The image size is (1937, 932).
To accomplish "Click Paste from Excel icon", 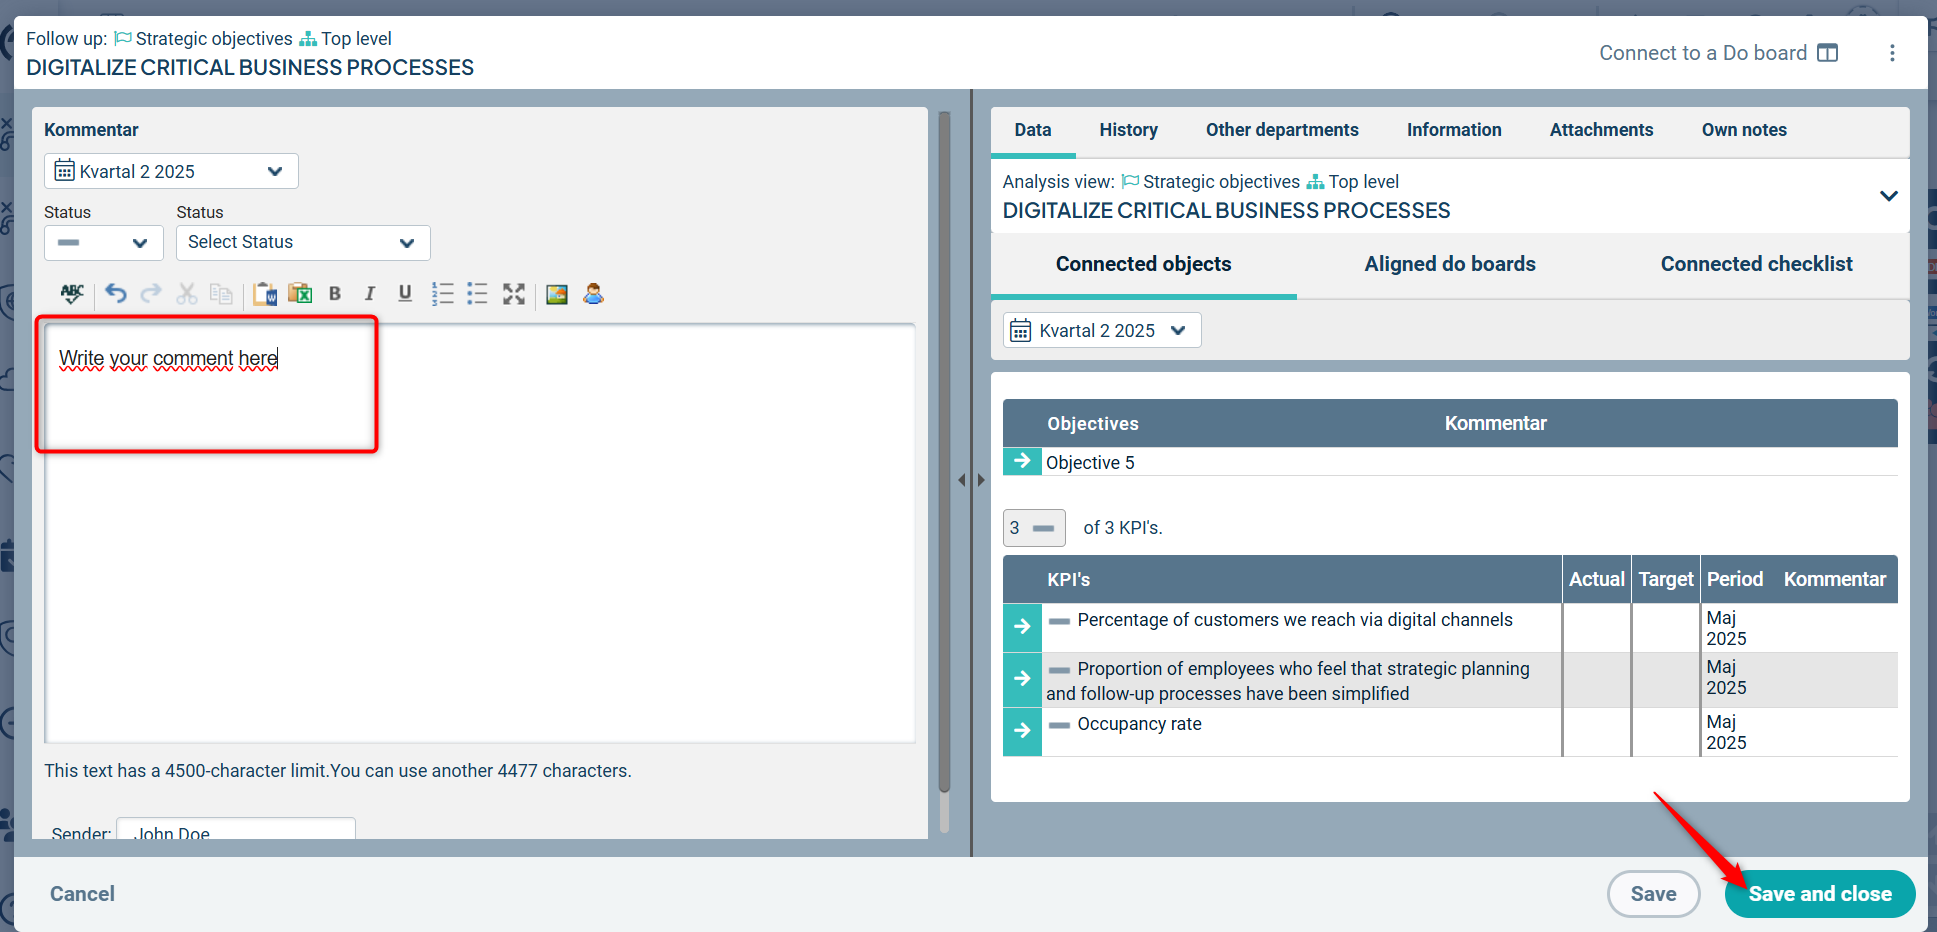I will point(300,294).
